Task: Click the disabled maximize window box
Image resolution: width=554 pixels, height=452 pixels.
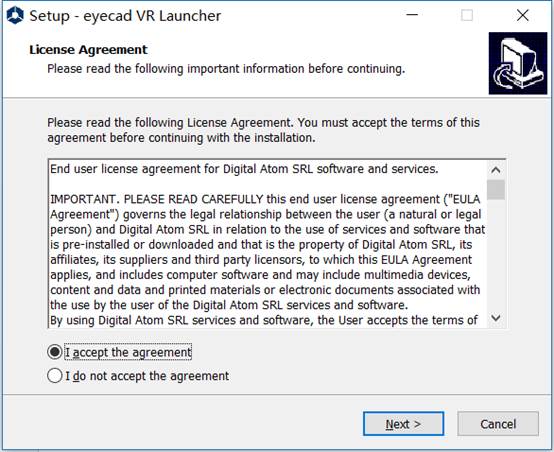Action: point(467,15)
